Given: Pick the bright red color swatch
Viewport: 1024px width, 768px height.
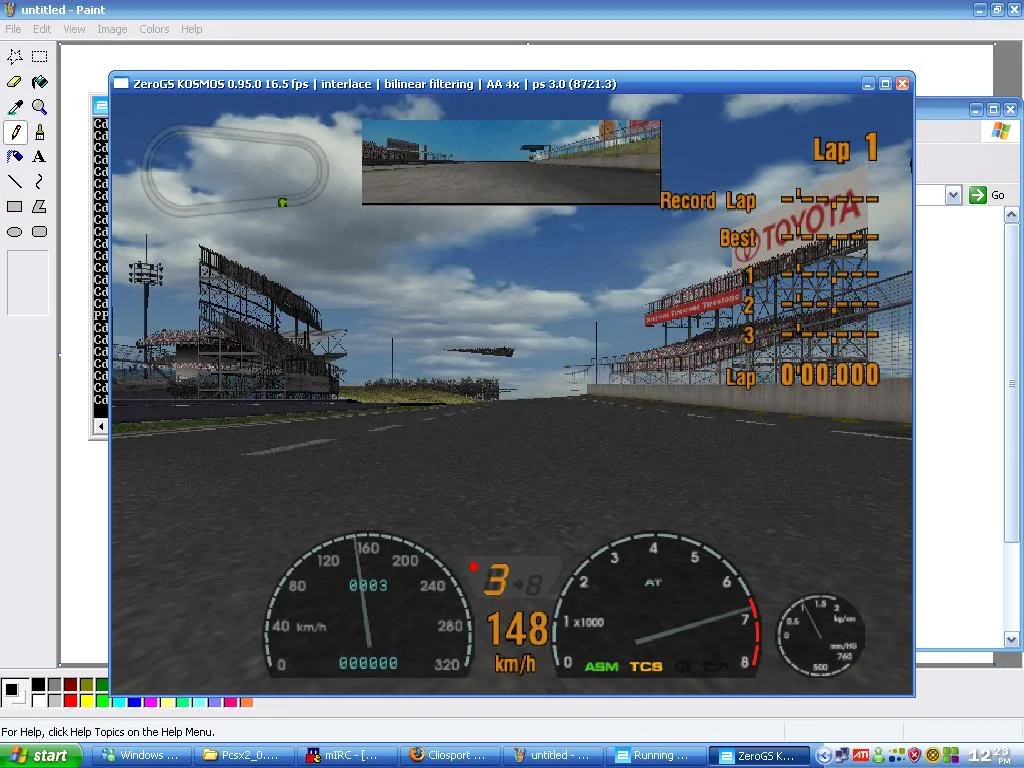Looking at the screenshot, I should (x=71, y=701).
